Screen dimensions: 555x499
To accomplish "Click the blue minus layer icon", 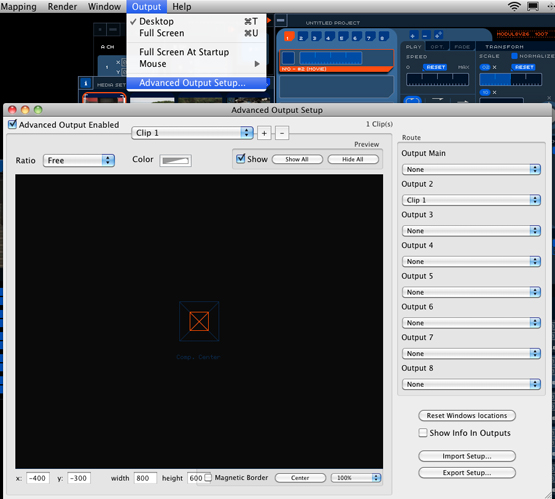I will coord(425,35).
